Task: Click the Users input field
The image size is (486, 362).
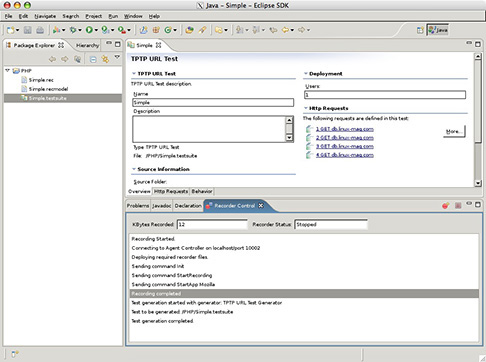Action: point(385,95)
